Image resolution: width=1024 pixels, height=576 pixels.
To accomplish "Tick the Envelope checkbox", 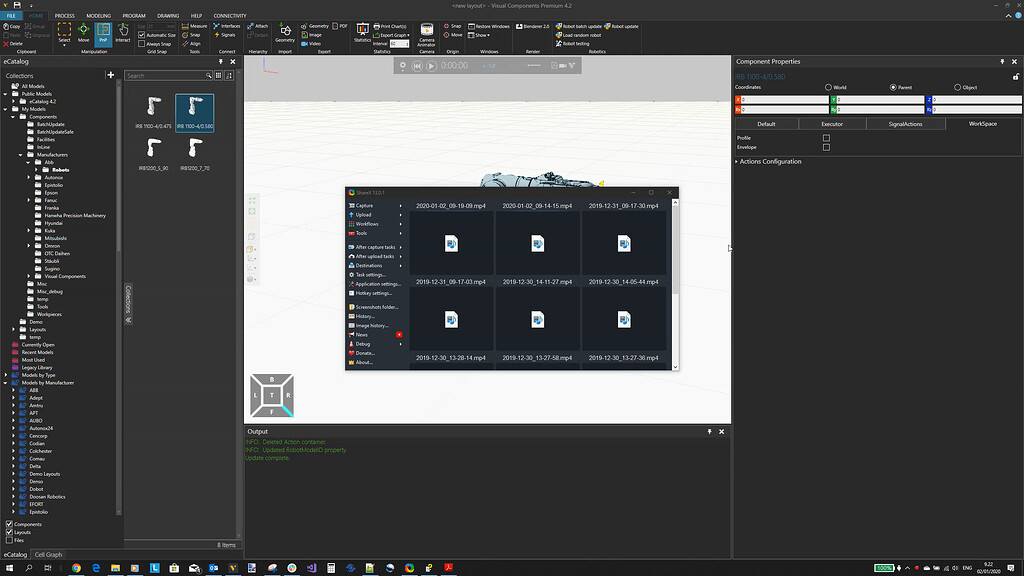I will (x=826, y=147).
